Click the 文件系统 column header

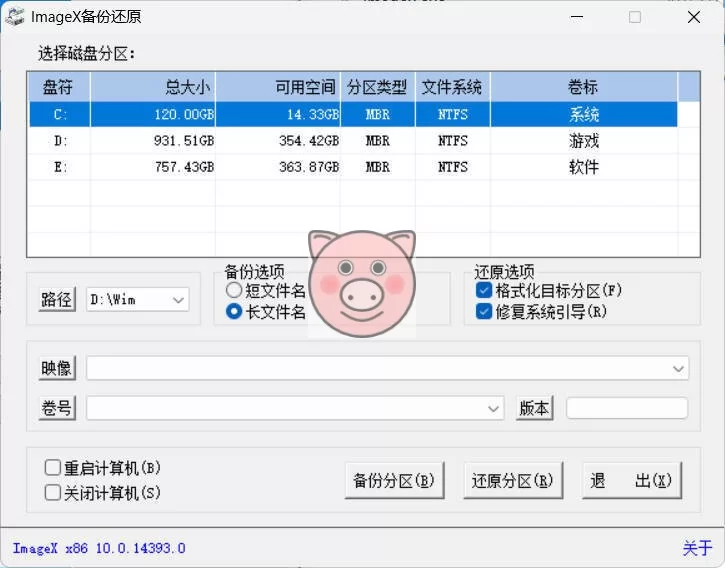(x=453, y=87)
